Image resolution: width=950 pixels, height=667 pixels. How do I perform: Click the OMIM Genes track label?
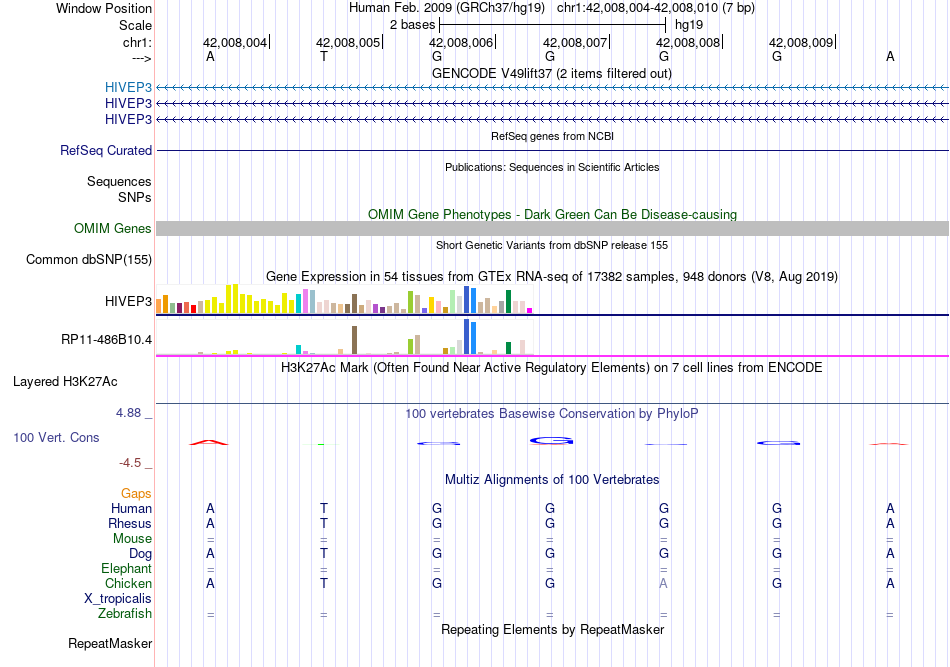112,228
